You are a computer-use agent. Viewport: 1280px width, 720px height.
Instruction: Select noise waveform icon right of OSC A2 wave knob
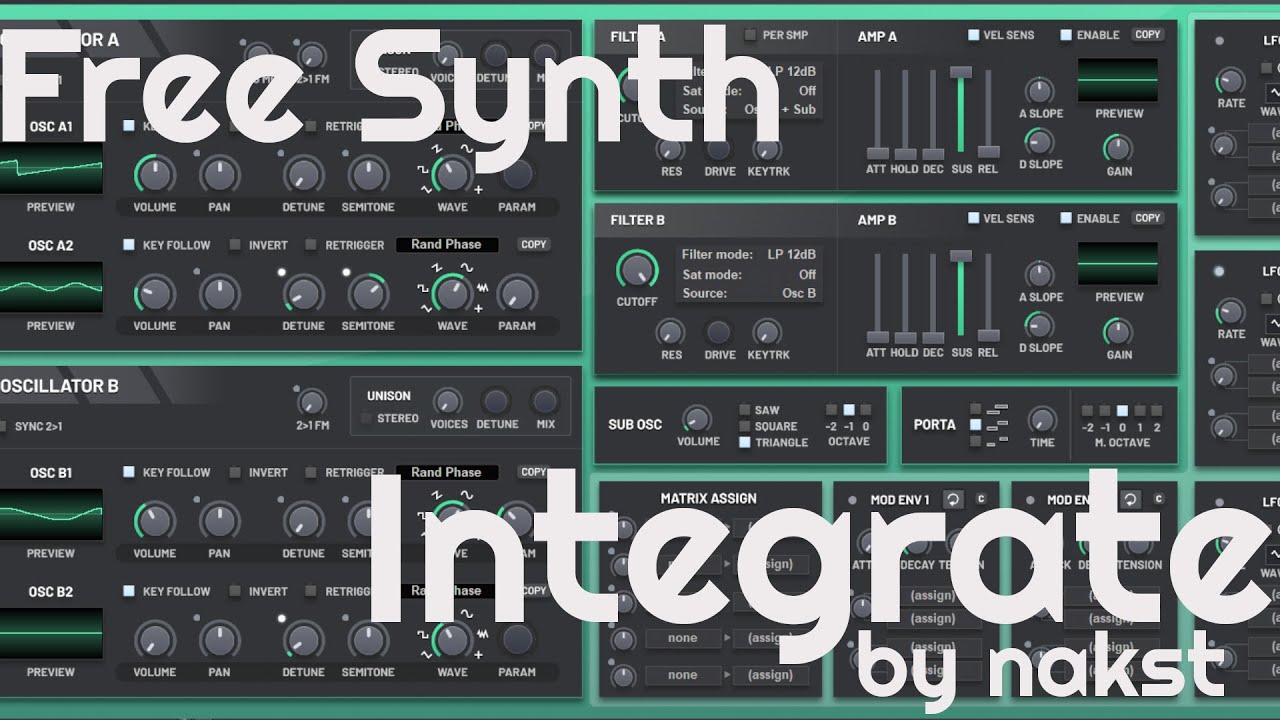482,289
